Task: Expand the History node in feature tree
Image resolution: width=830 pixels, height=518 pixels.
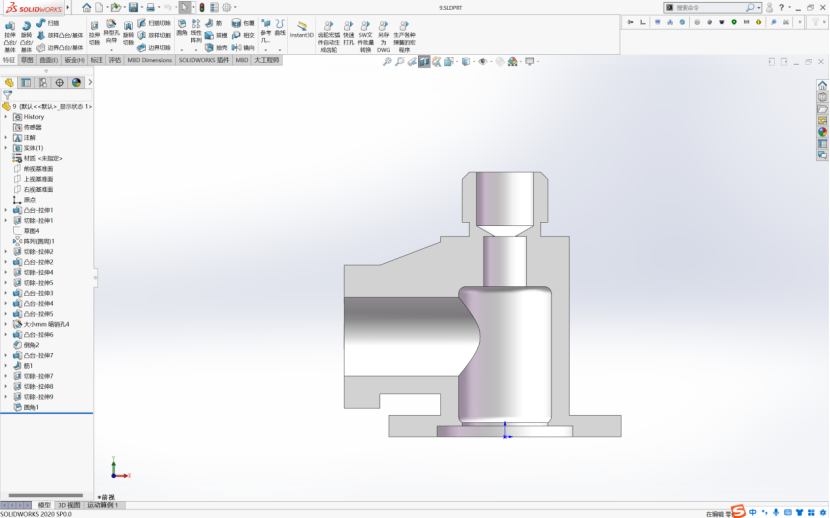Action: pos(5,117)
